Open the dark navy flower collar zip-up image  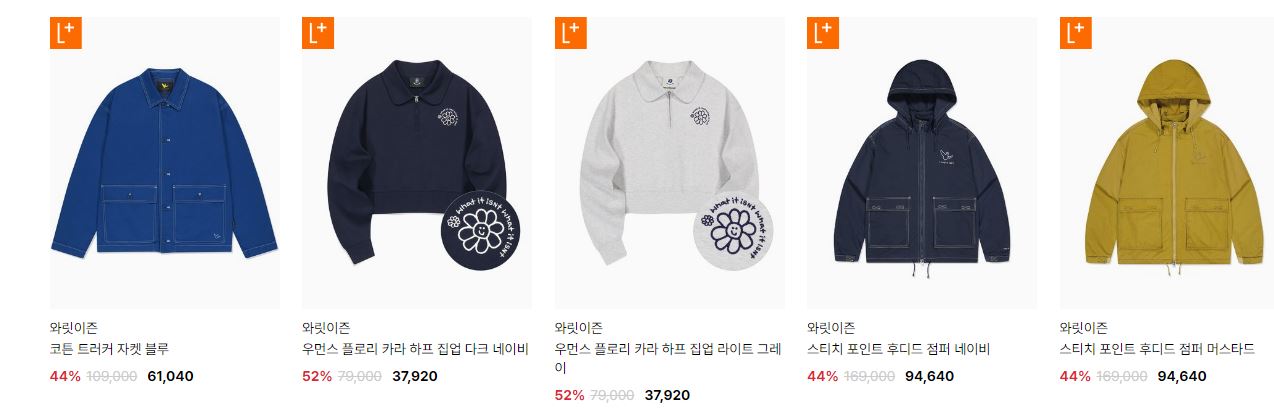pyautogui.click(x=417, y=163)
